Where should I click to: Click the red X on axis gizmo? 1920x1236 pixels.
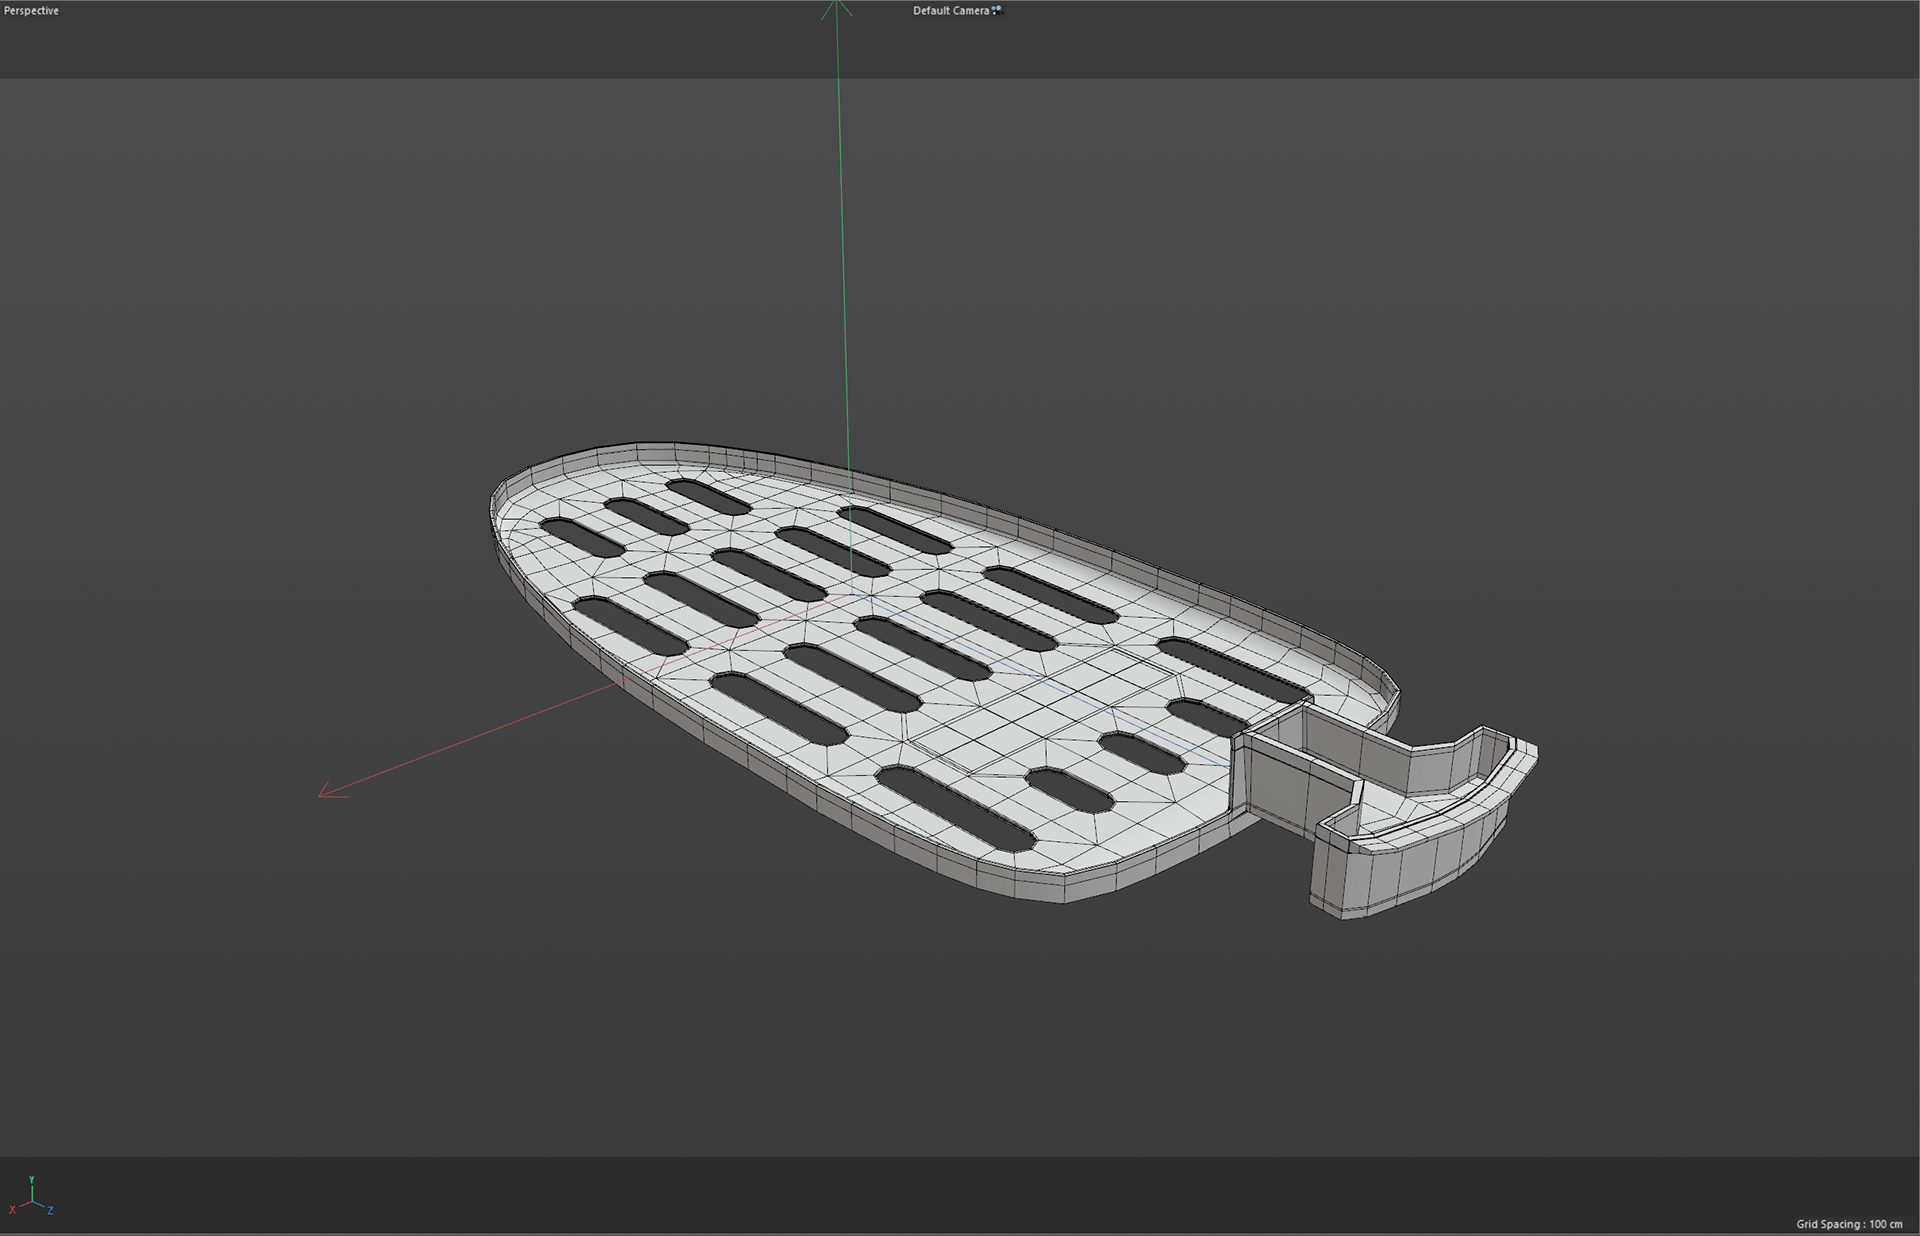pos(12,1210)
